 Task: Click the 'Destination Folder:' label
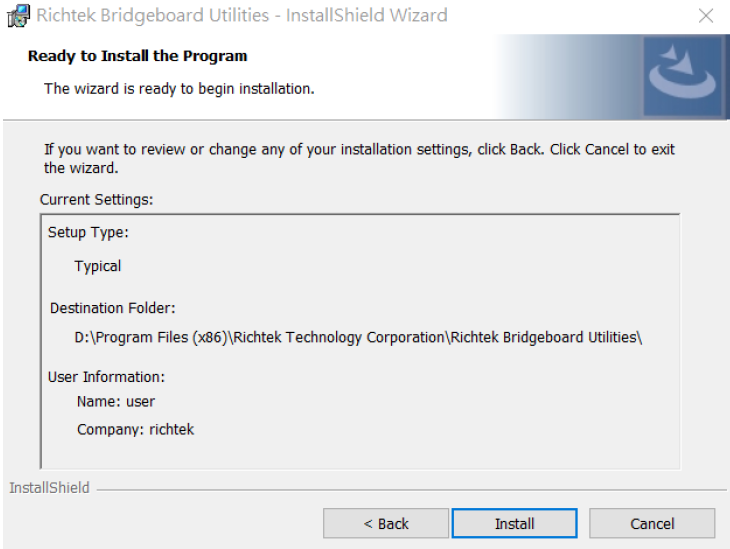(x=113, y=308)
